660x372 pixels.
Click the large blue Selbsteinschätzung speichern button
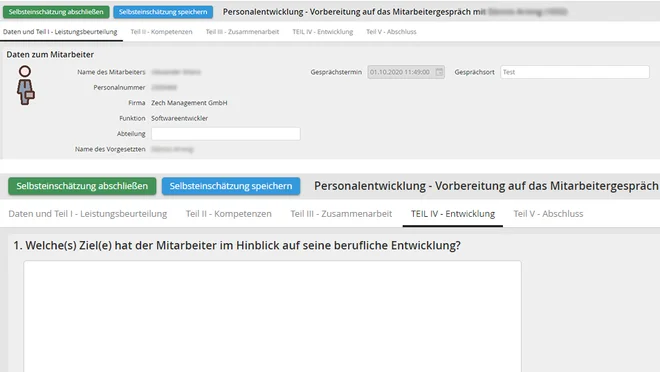pos(231,186)
